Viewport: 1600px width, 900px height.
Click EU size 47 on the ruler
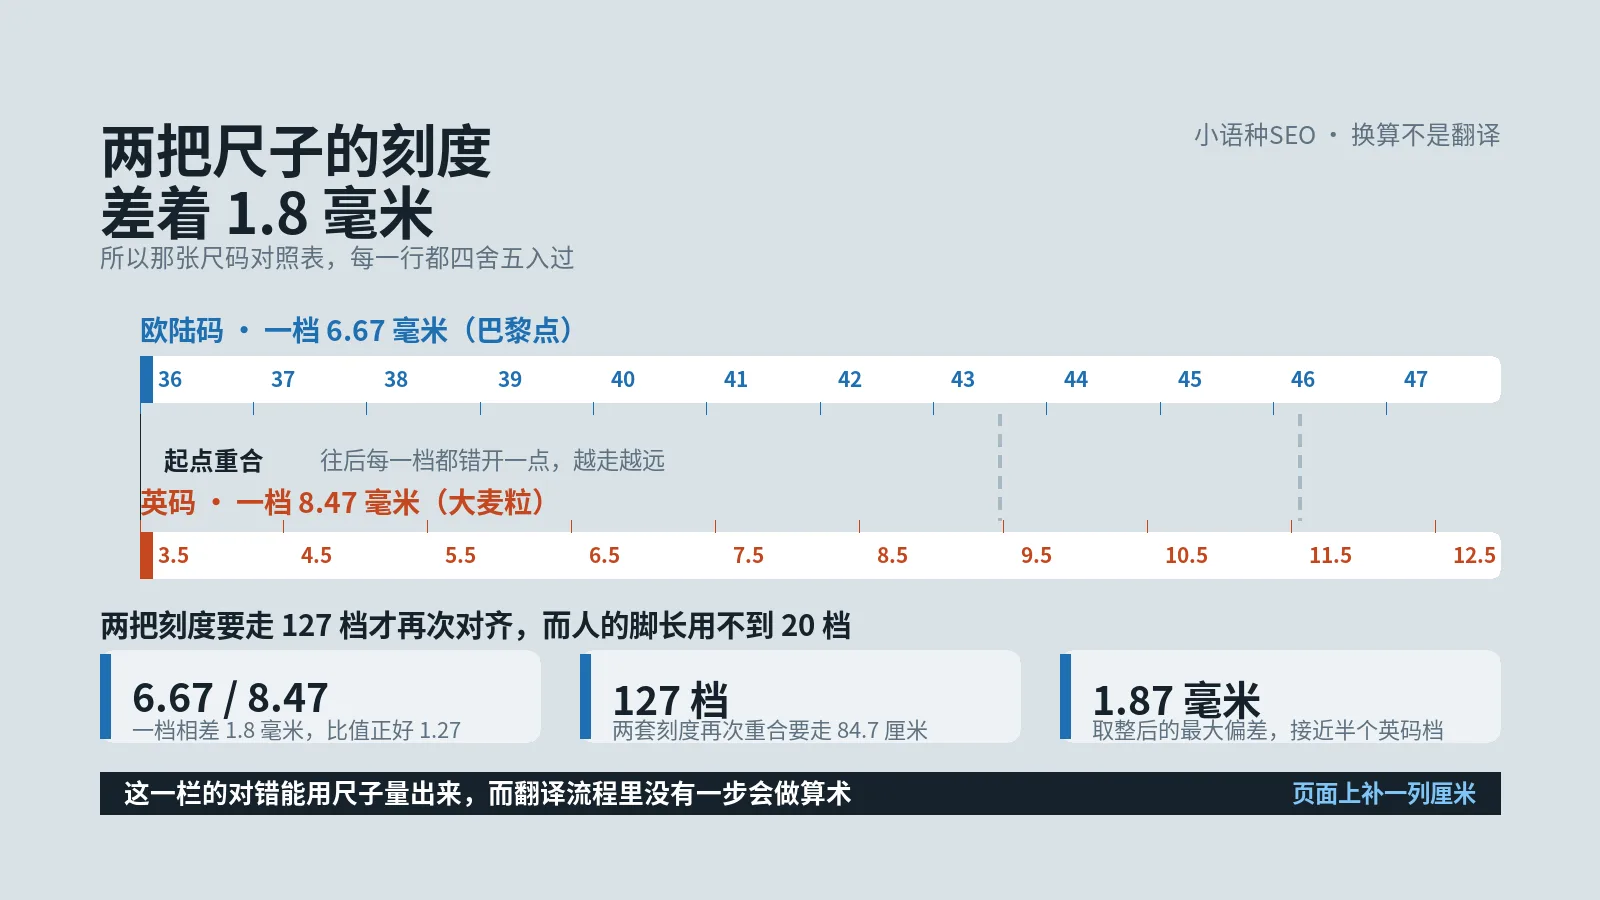point(1416,380)
